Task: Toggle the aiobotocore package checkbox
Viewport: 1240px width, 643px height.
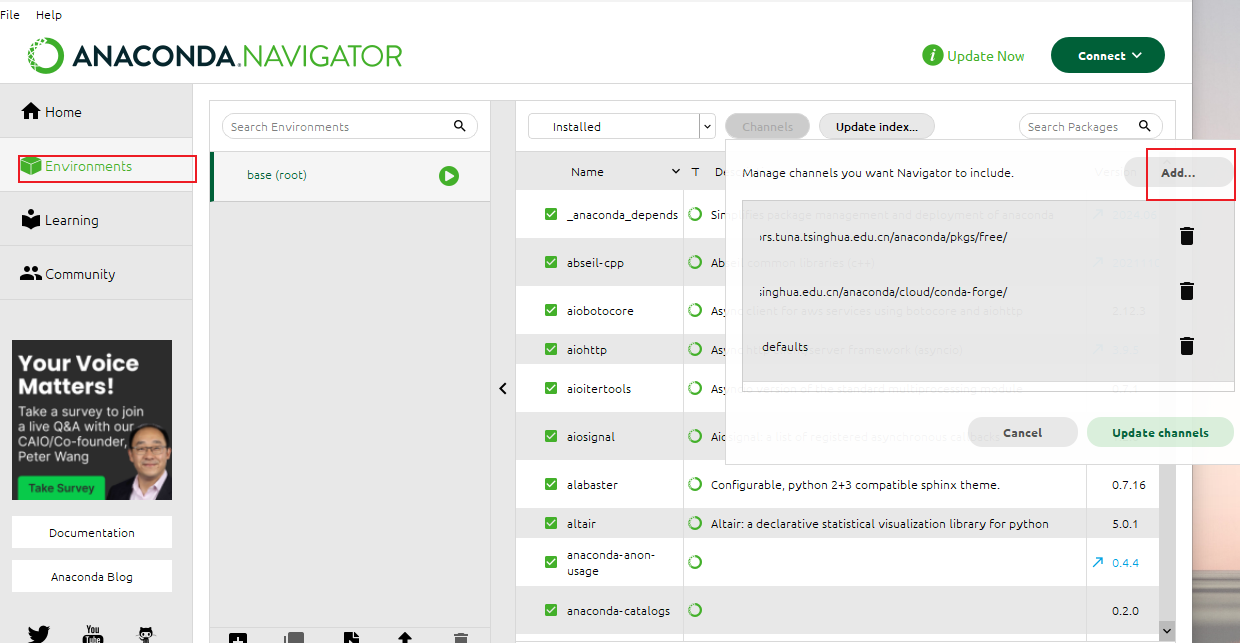Action: pos(551,310)
